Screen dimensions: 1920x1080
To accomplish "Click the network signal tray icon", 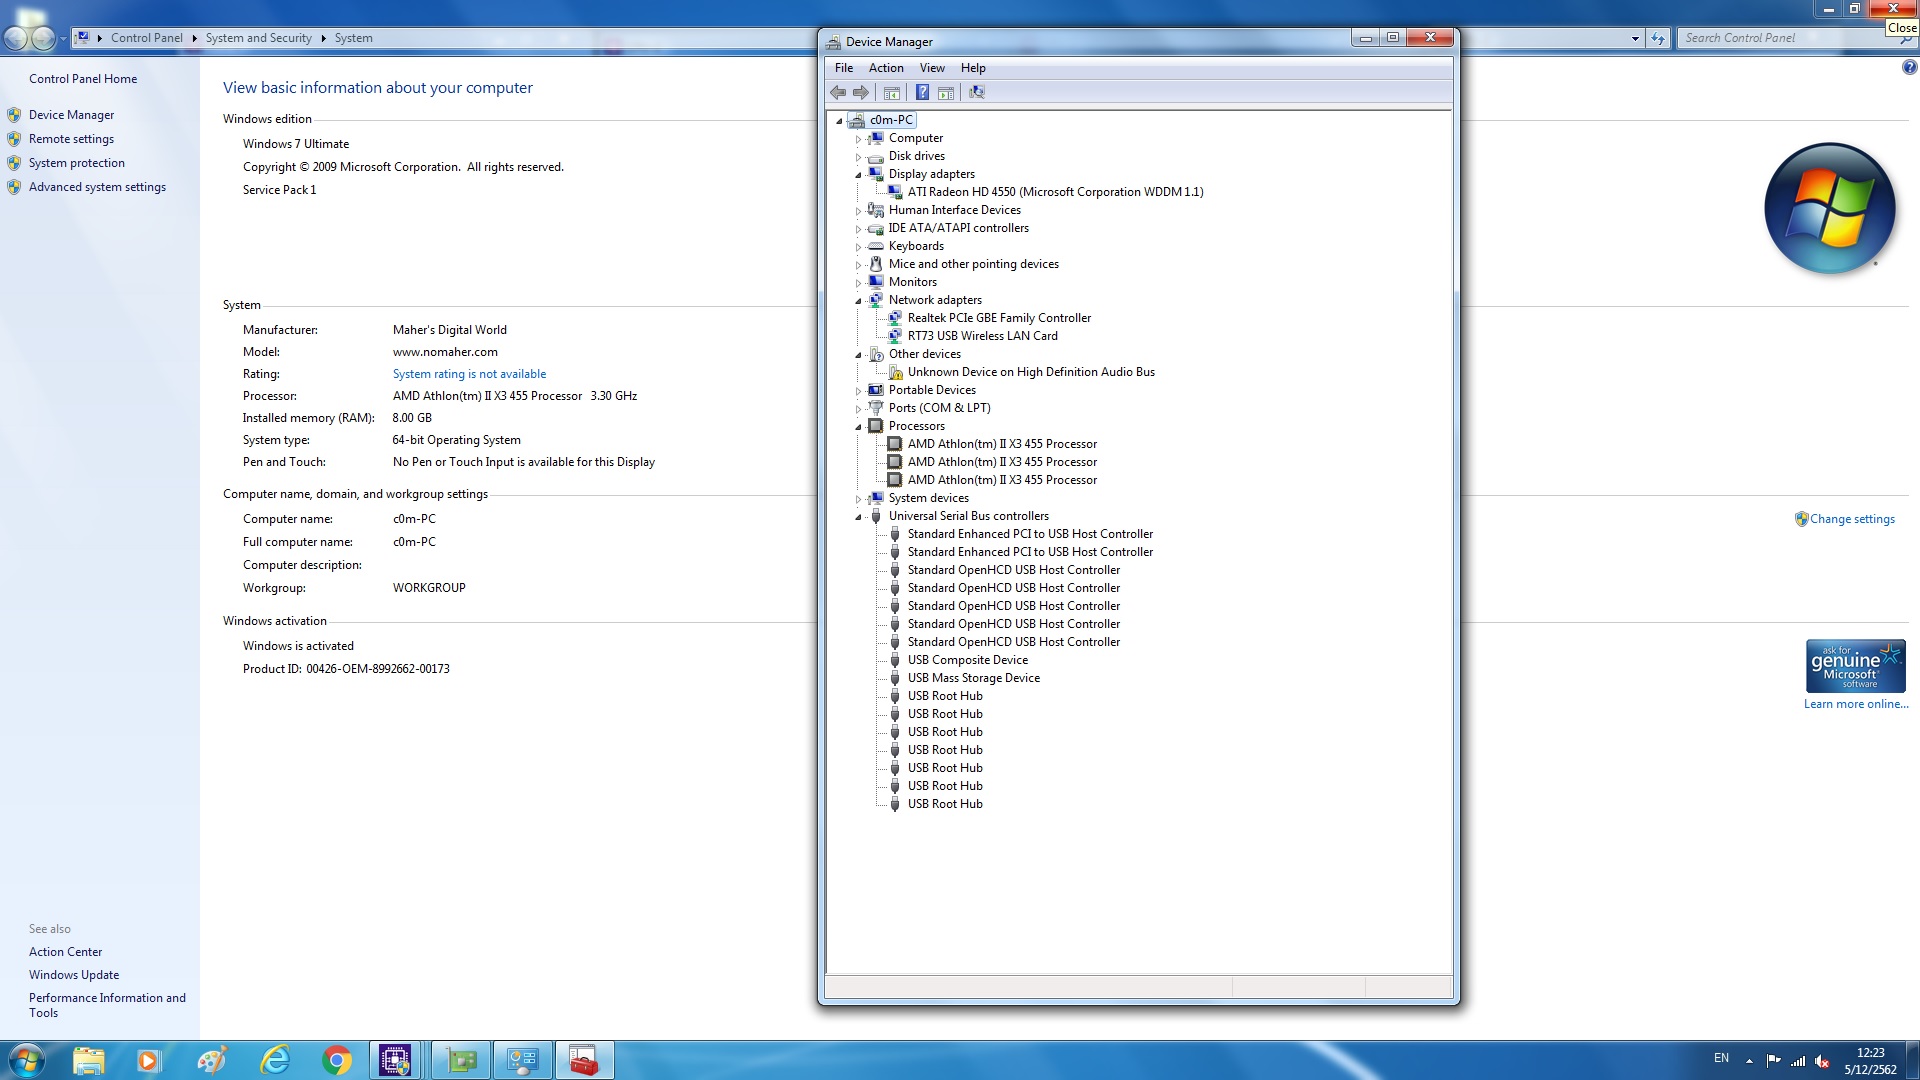I will [x=1798, y=1061].
